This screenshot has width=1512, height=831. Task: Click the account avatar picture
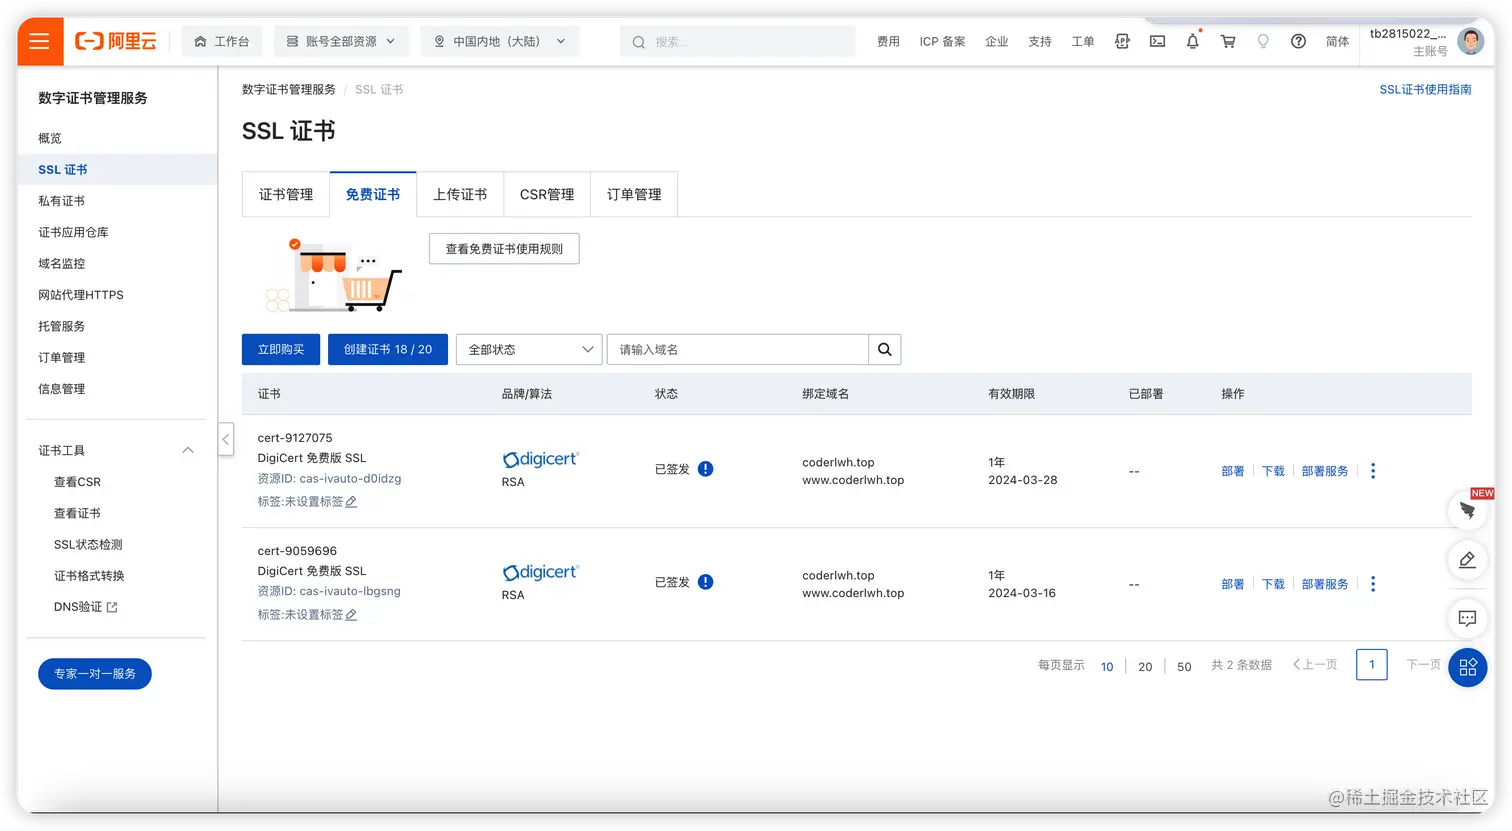pos(1470,41)
